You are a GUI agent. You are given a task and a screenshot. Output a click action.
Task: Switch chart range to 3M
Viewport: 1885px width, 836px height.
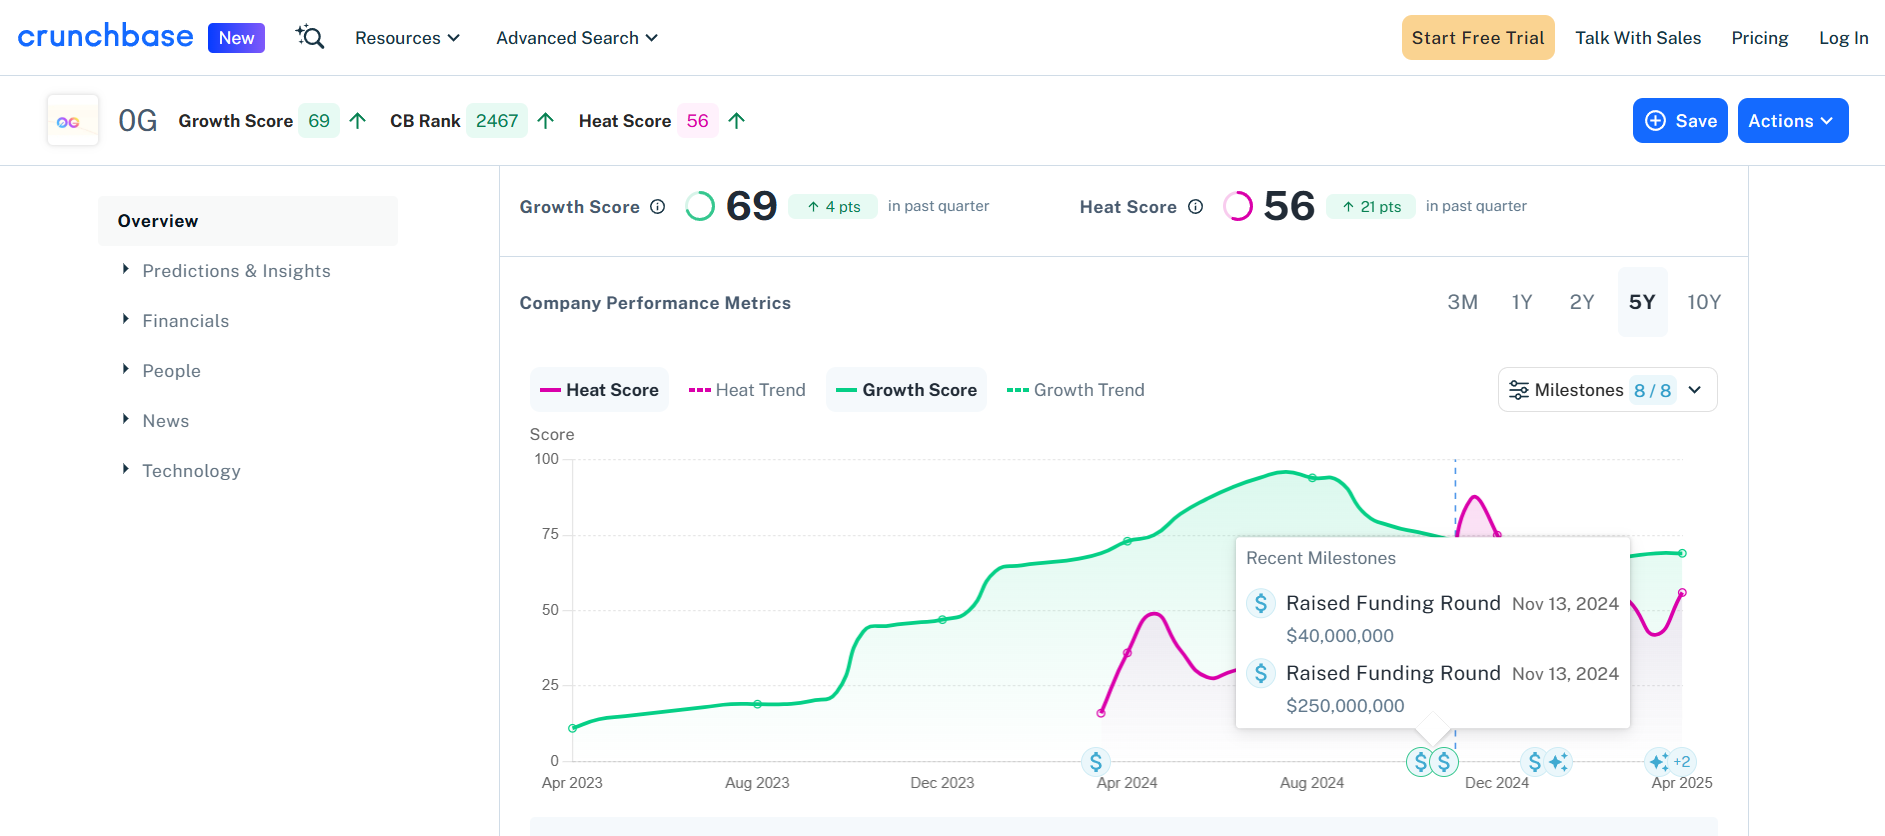tap(1462, 302)
